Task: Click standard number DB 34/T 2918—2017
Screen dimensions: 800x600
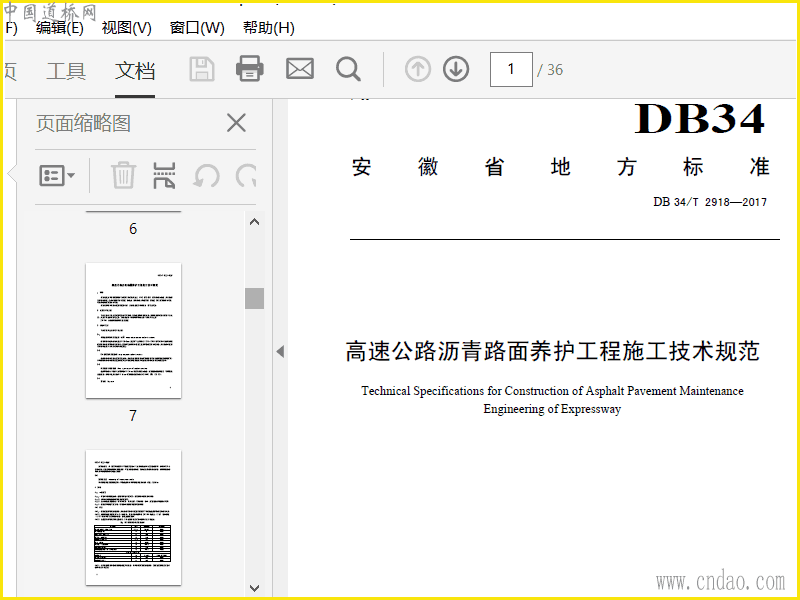Action: tap(710, 202)
